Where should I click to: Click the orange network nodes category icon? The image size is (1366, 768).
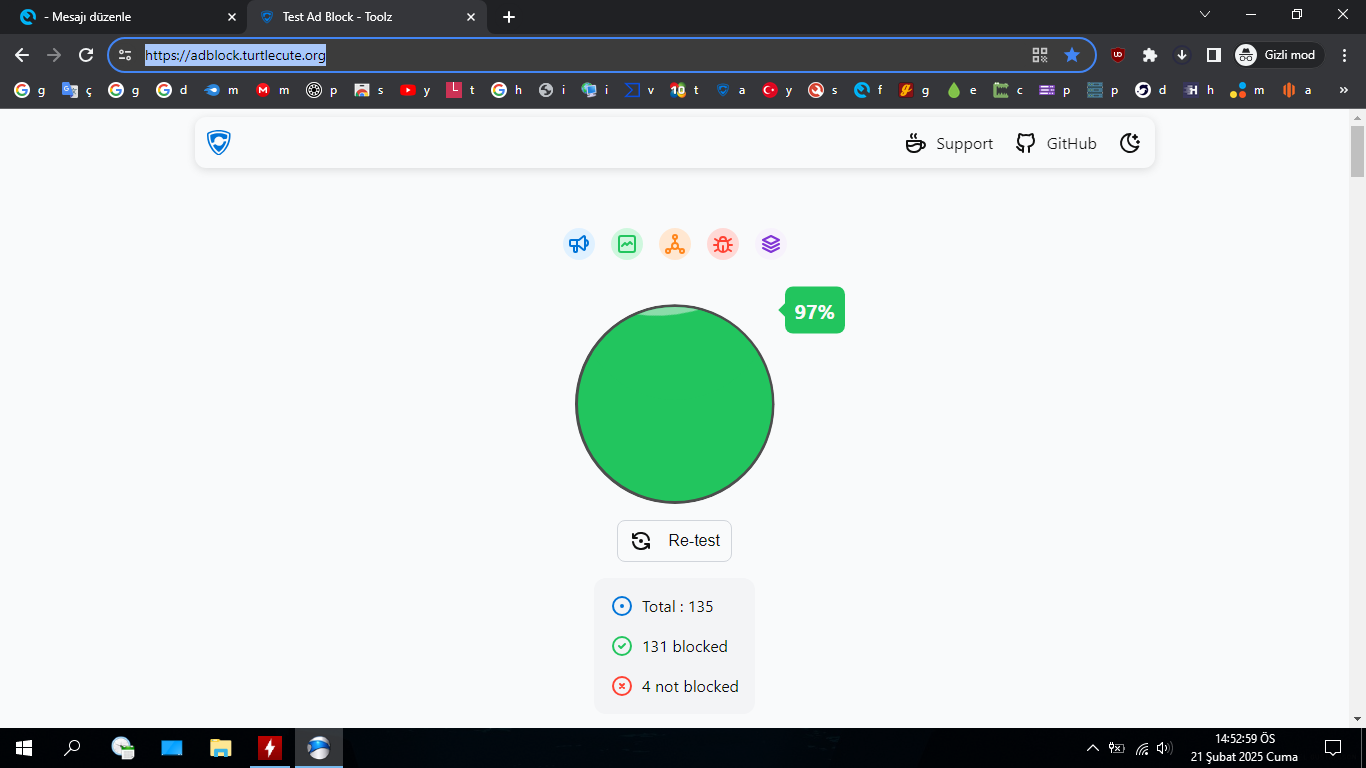point(675,244)
